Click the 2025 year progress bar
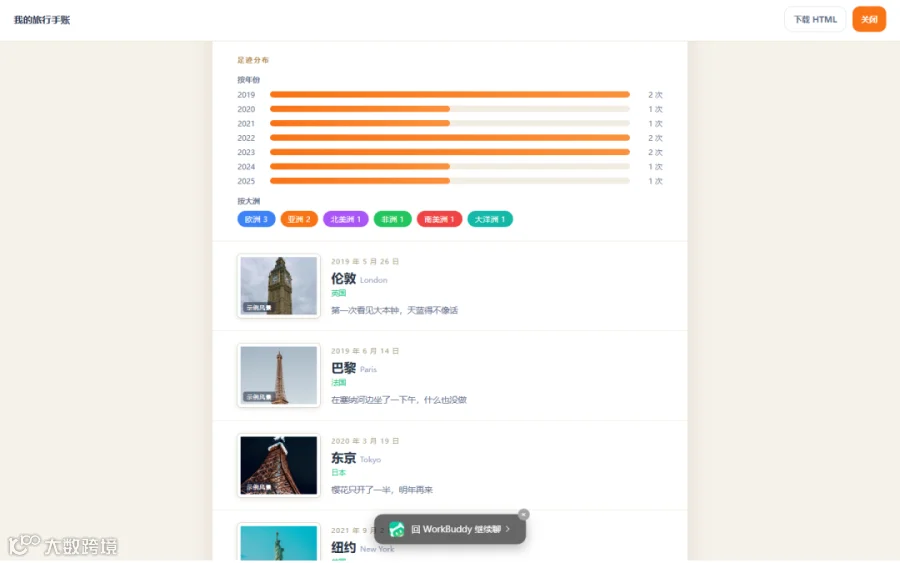 [x=450, y=180]
